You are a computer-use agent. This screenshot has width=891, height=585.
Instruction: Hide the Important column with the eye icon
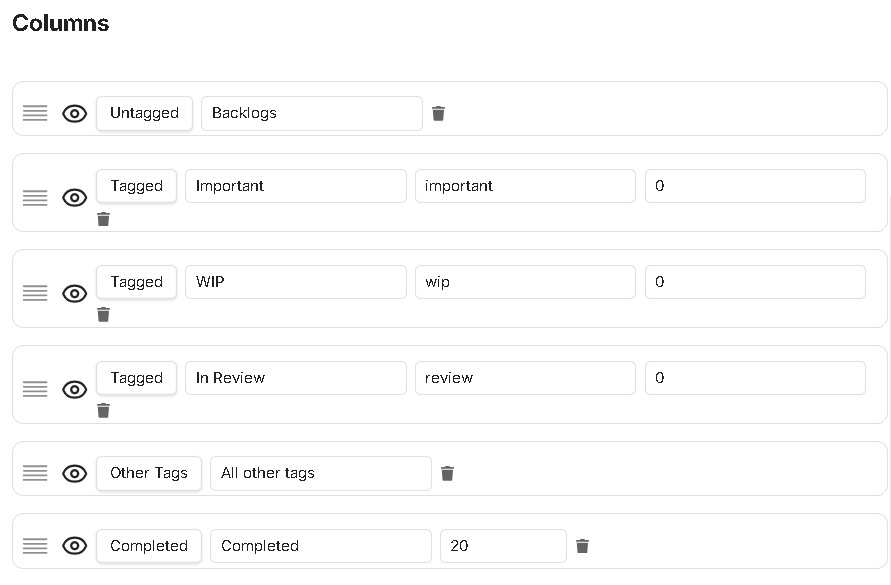coord(74,198)
